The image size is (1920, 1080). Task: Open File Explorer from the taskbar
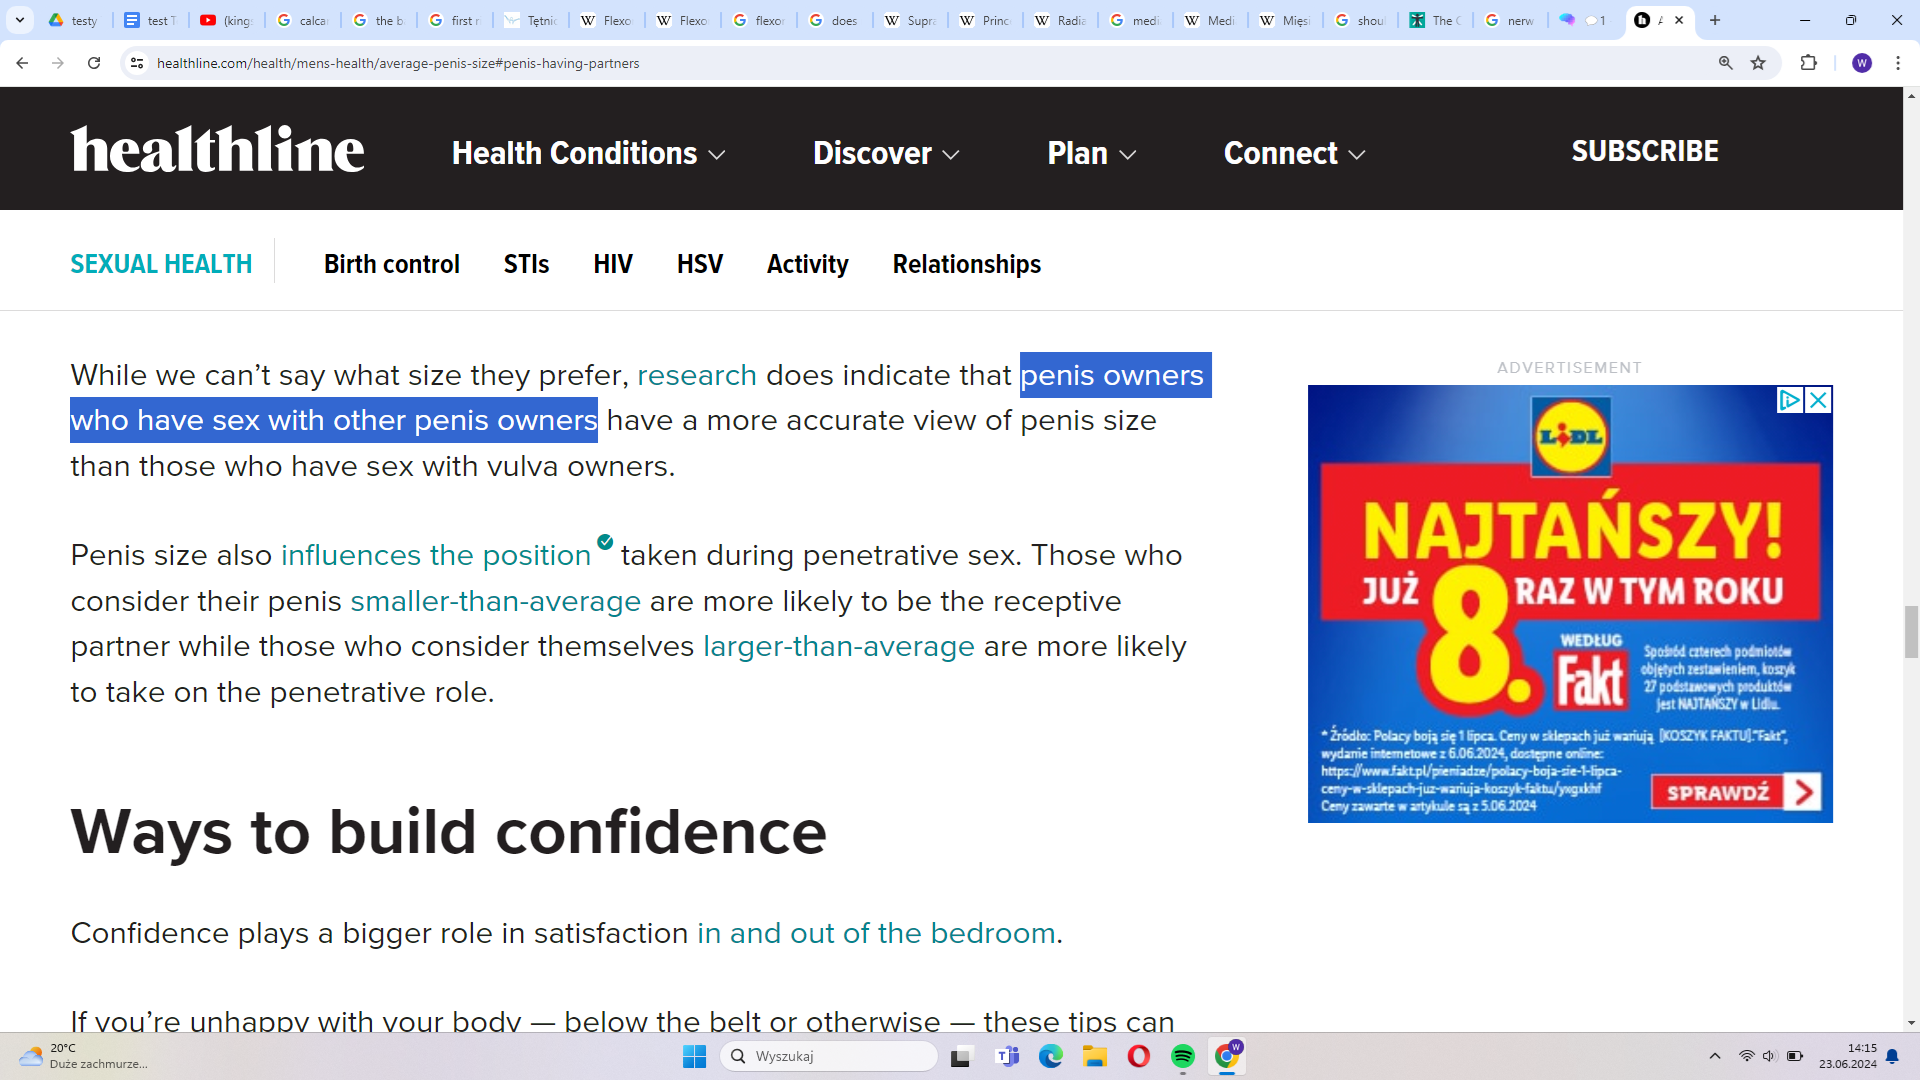pyautogui.click(x=1095, y=1056)
